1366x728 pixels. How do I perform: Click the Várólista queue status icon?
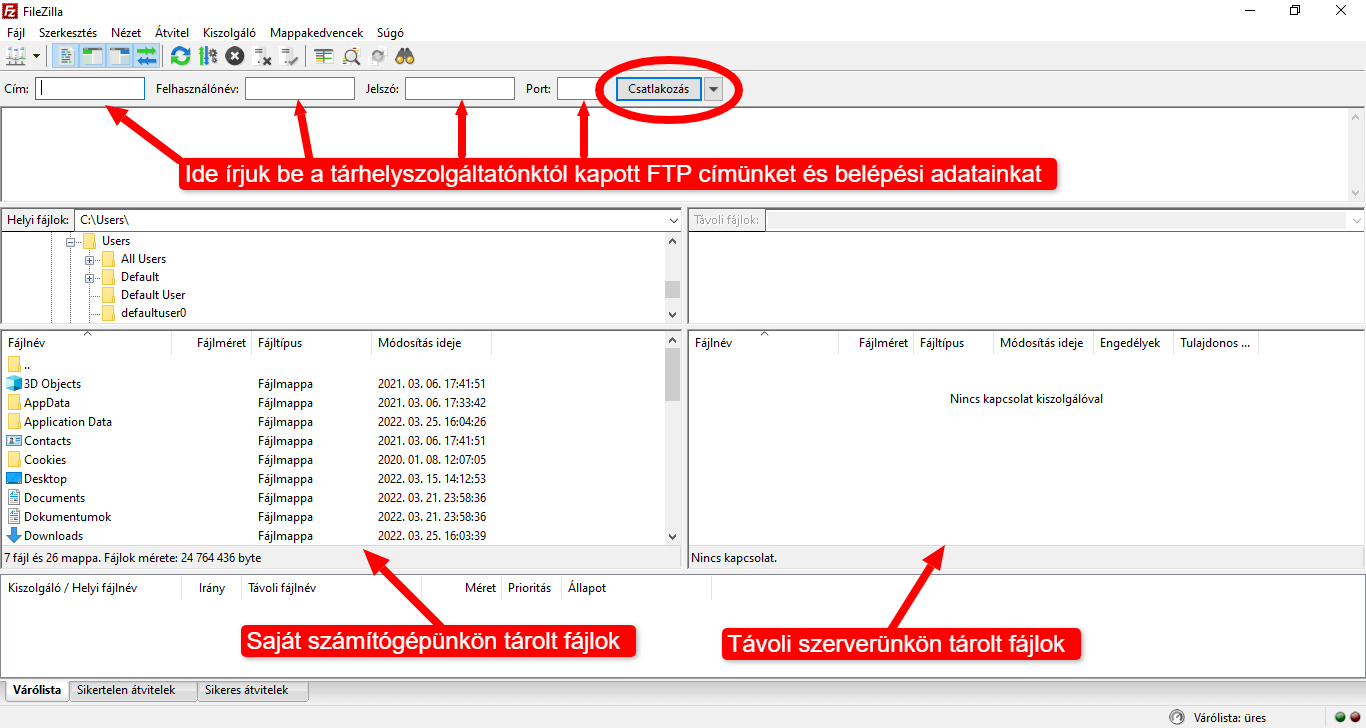click(1177, 717)
